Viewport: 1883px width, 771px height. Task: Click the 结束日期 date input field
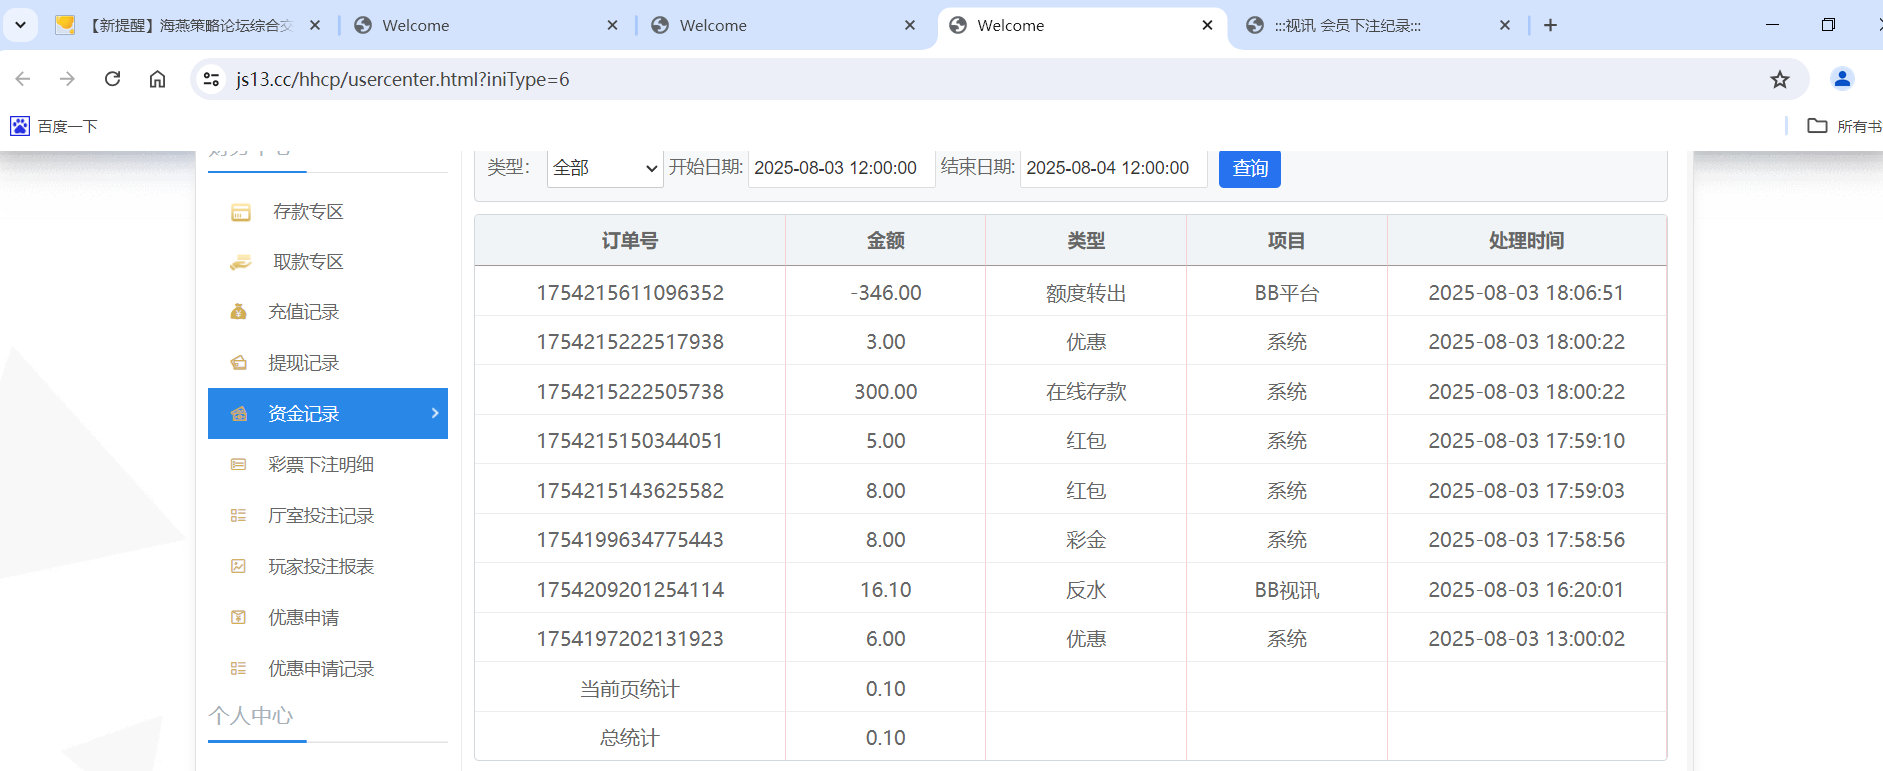[x=1111, y=168]
